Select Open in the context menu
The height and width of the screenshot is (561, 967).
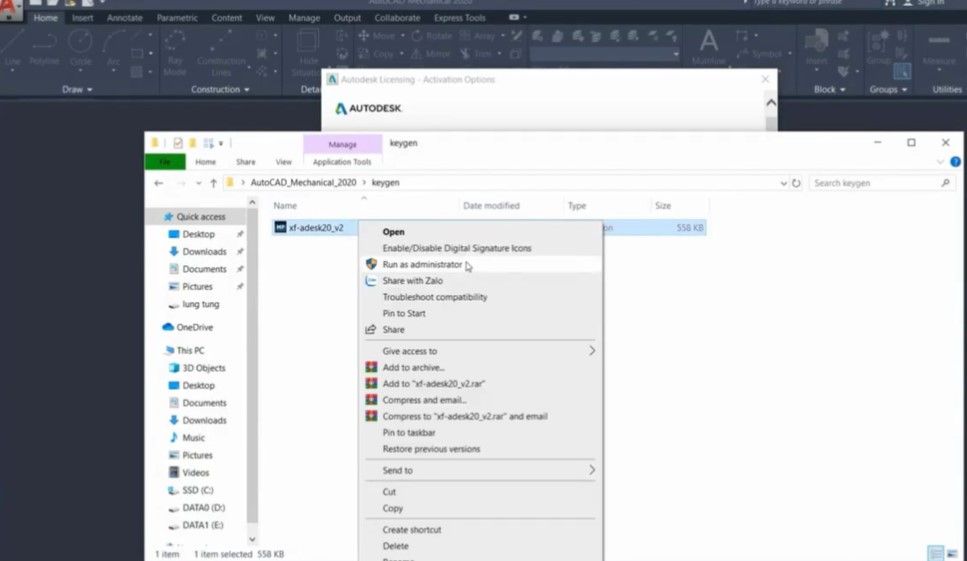(x=393, y=232)
